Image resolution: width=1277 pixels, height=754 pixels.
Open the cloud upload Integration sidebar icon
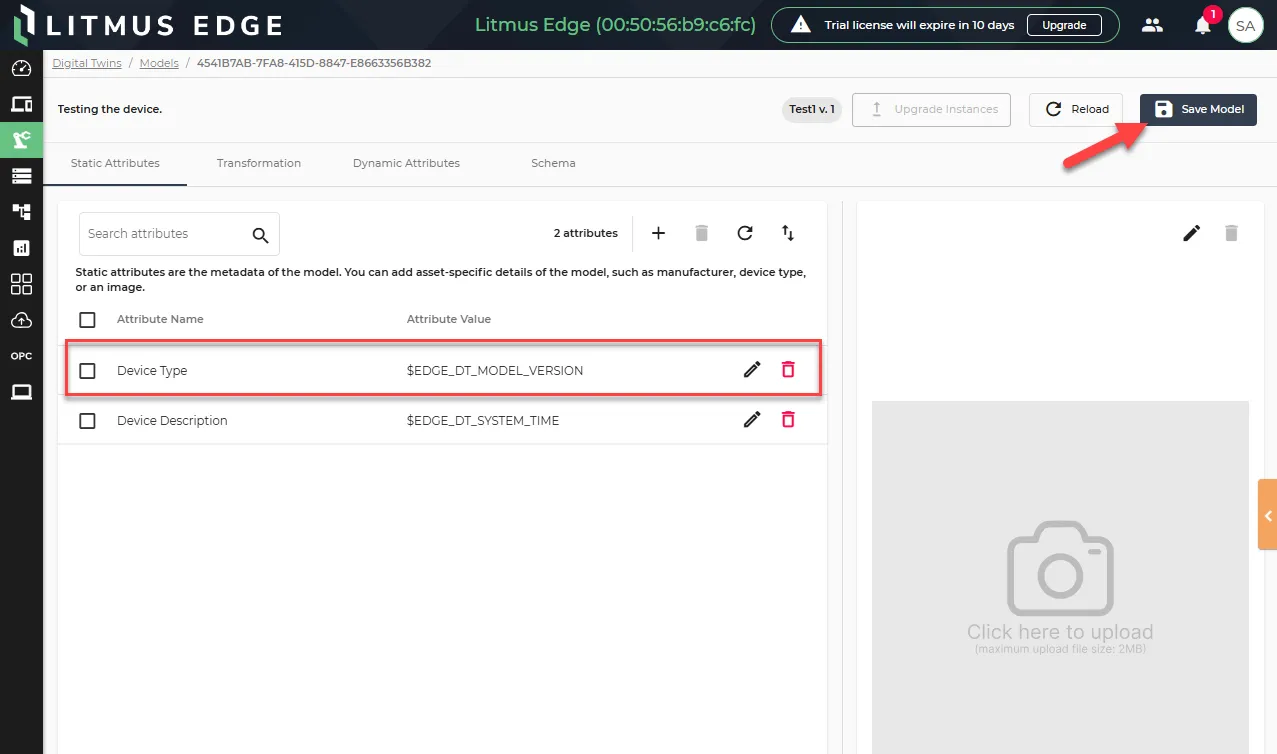21,320
